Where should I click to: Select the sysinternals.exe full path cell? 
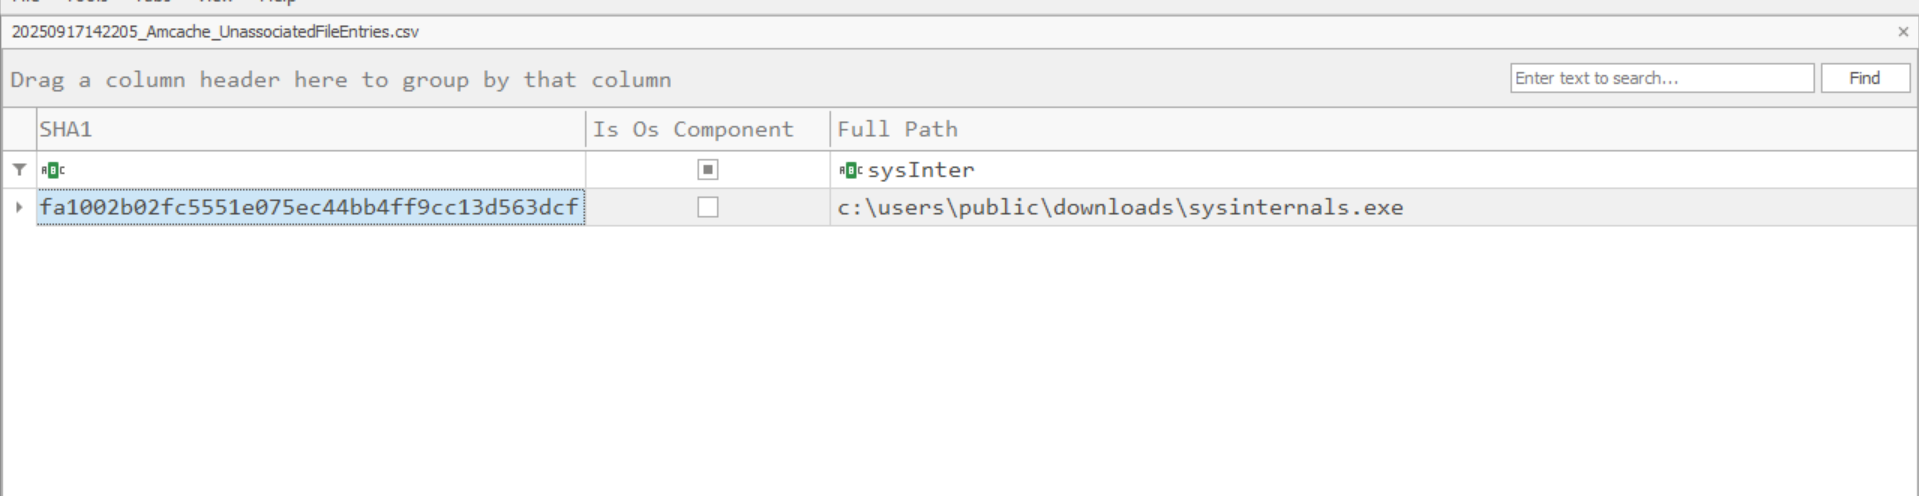click(x=1373, y=207)
